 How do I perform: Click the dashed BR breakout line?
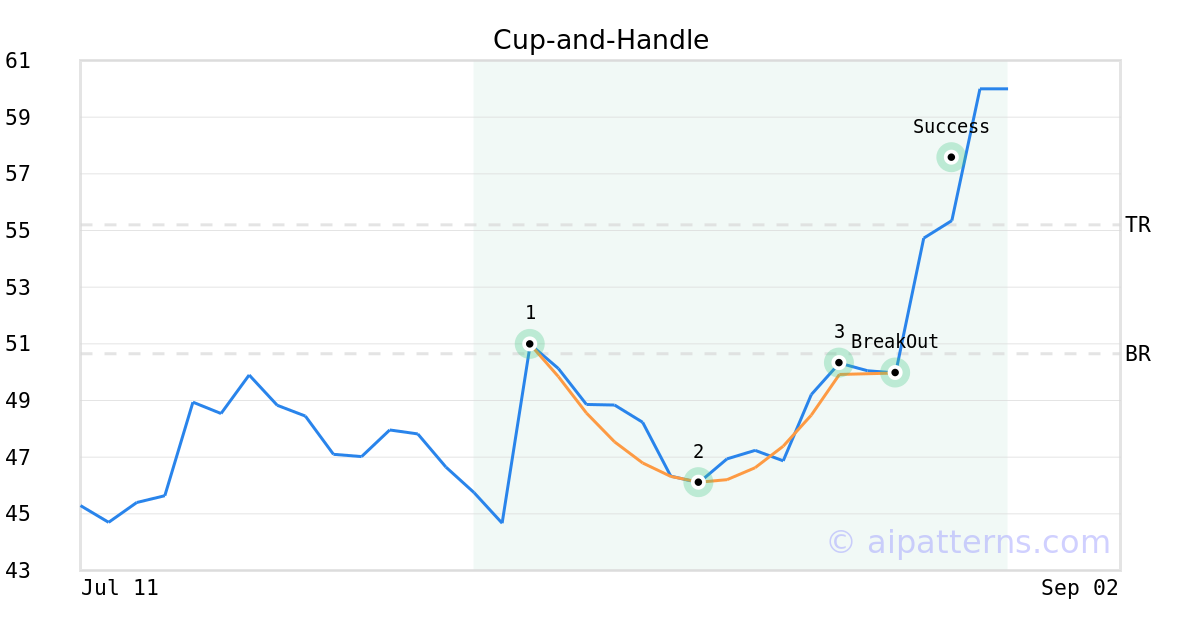pyautogui.click(x=600, y=354)
